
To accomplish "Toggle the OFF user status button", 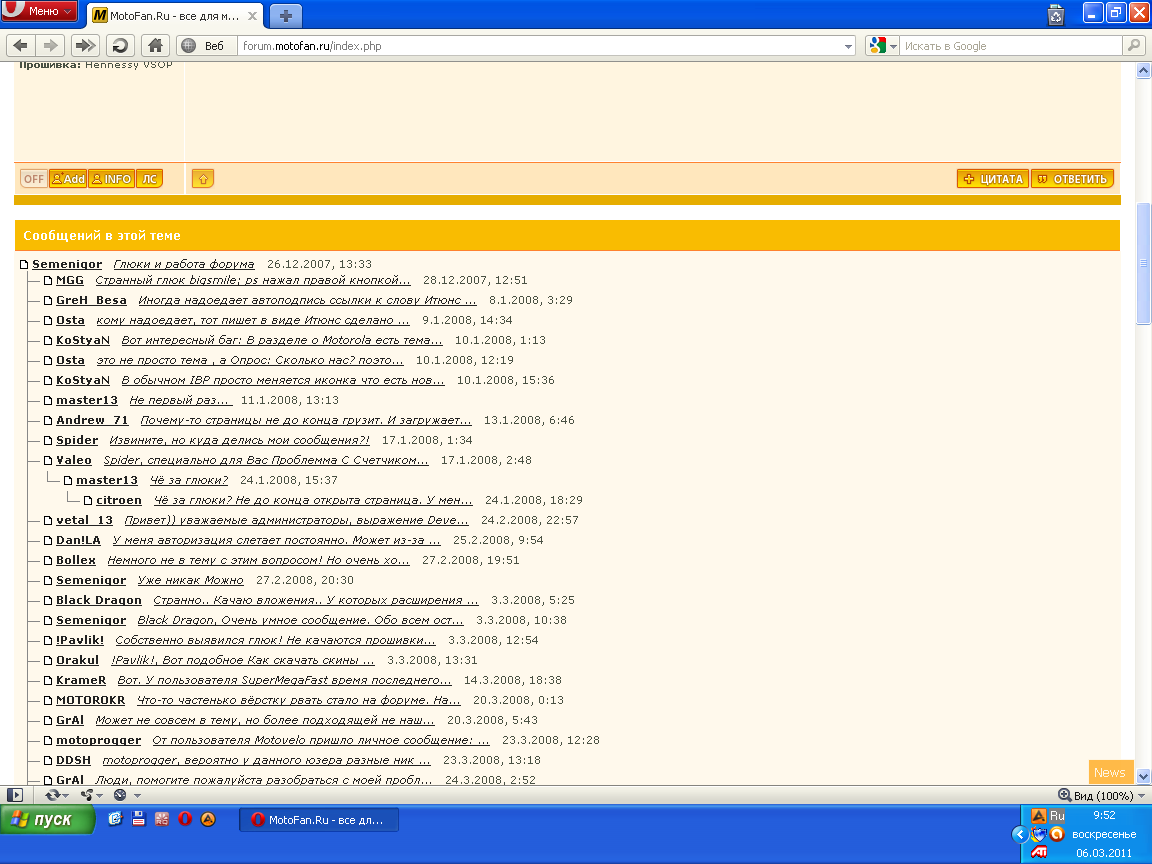I will click(x=34, y=179).
